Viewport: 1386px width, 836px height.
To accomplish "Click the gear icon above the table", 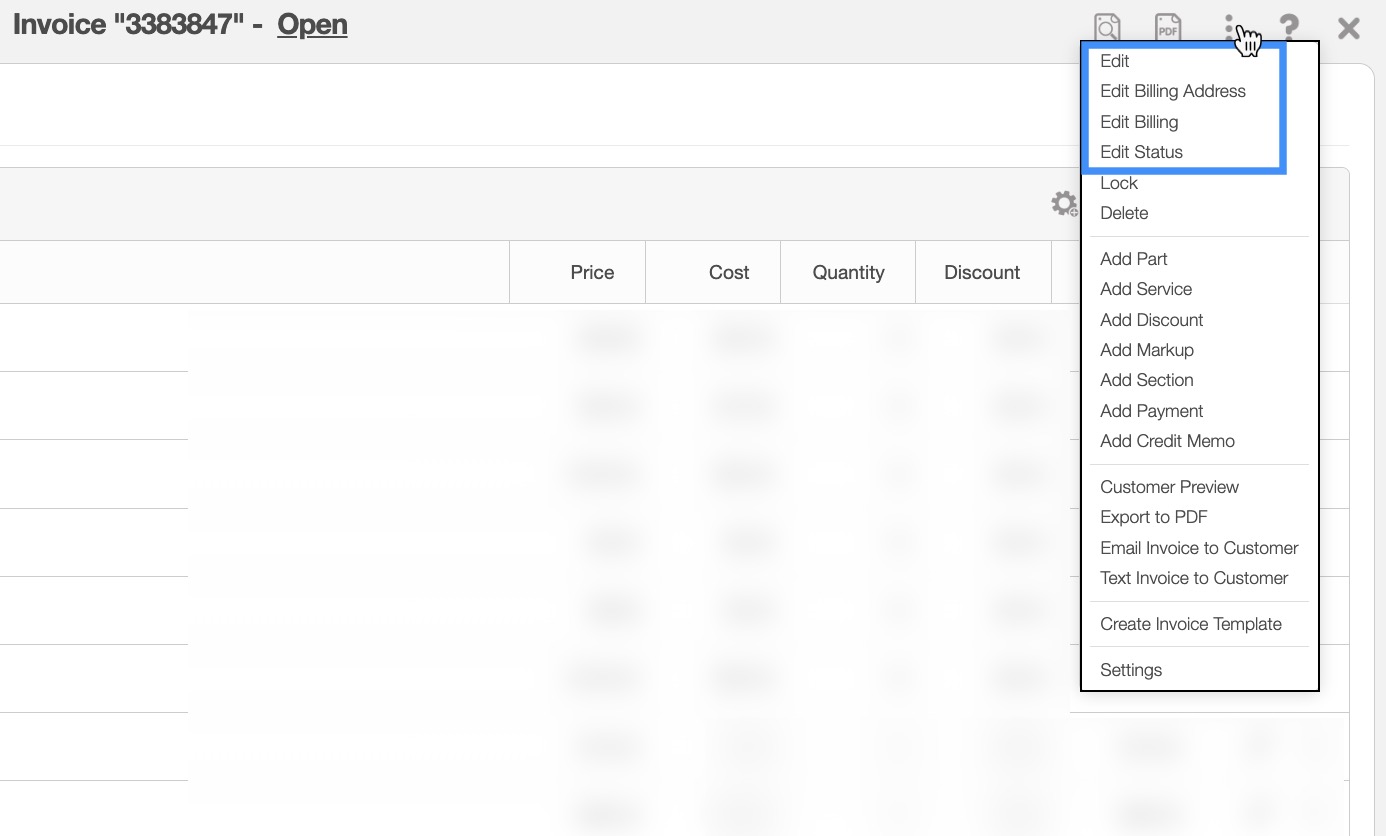I will pyautogui.click(x=1064, y=204).
